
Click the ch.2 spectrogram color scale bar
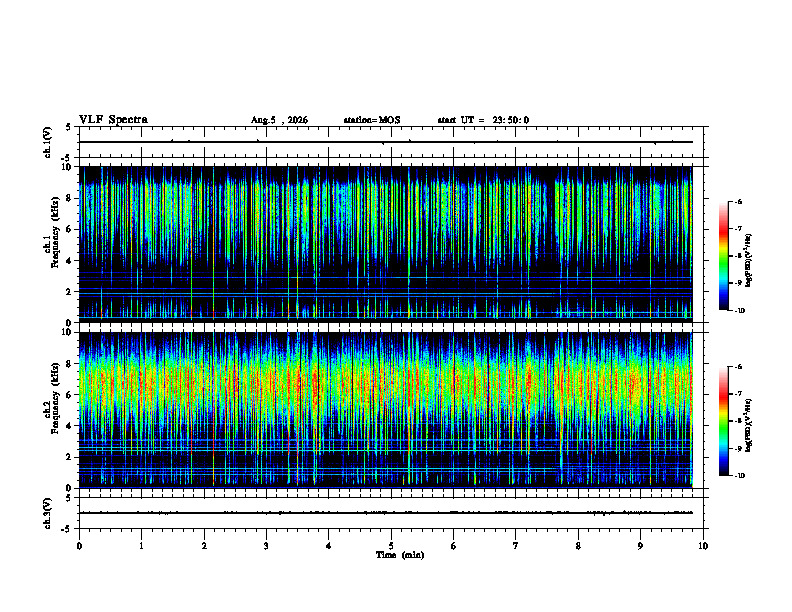(723, 421)
